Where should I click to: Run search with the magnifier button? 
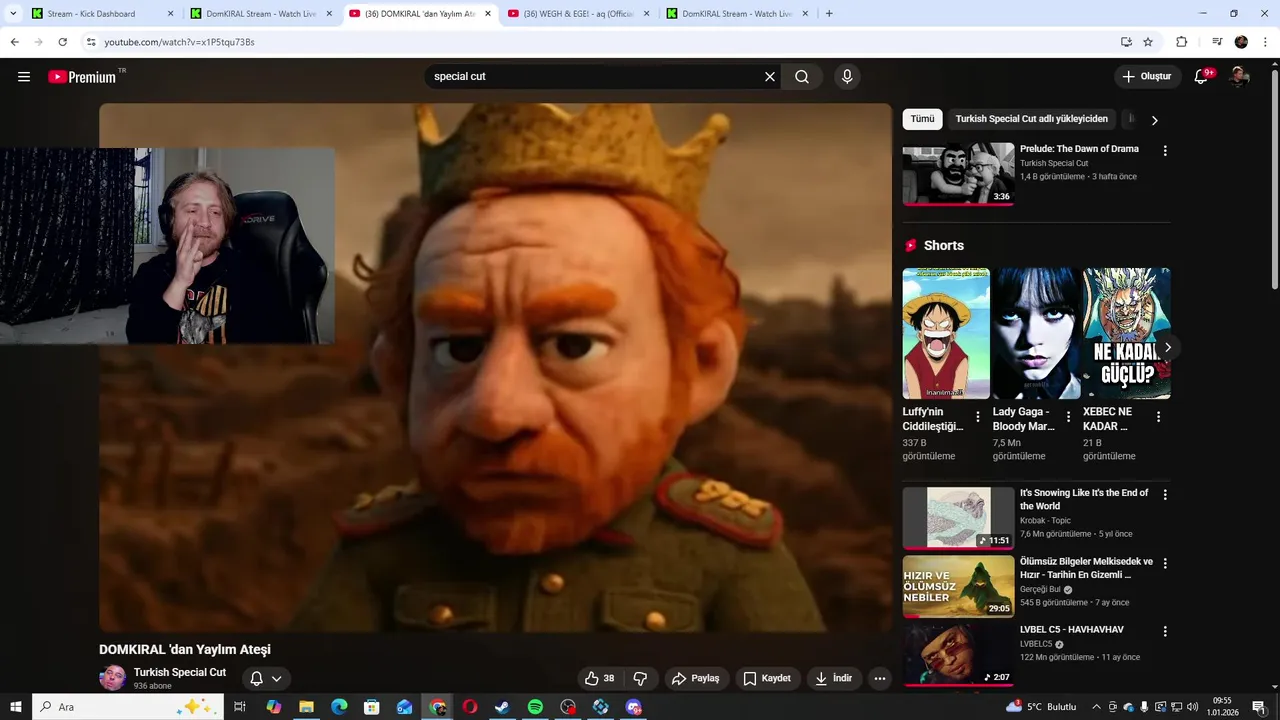pyautogui.click(x=802, y=77)
